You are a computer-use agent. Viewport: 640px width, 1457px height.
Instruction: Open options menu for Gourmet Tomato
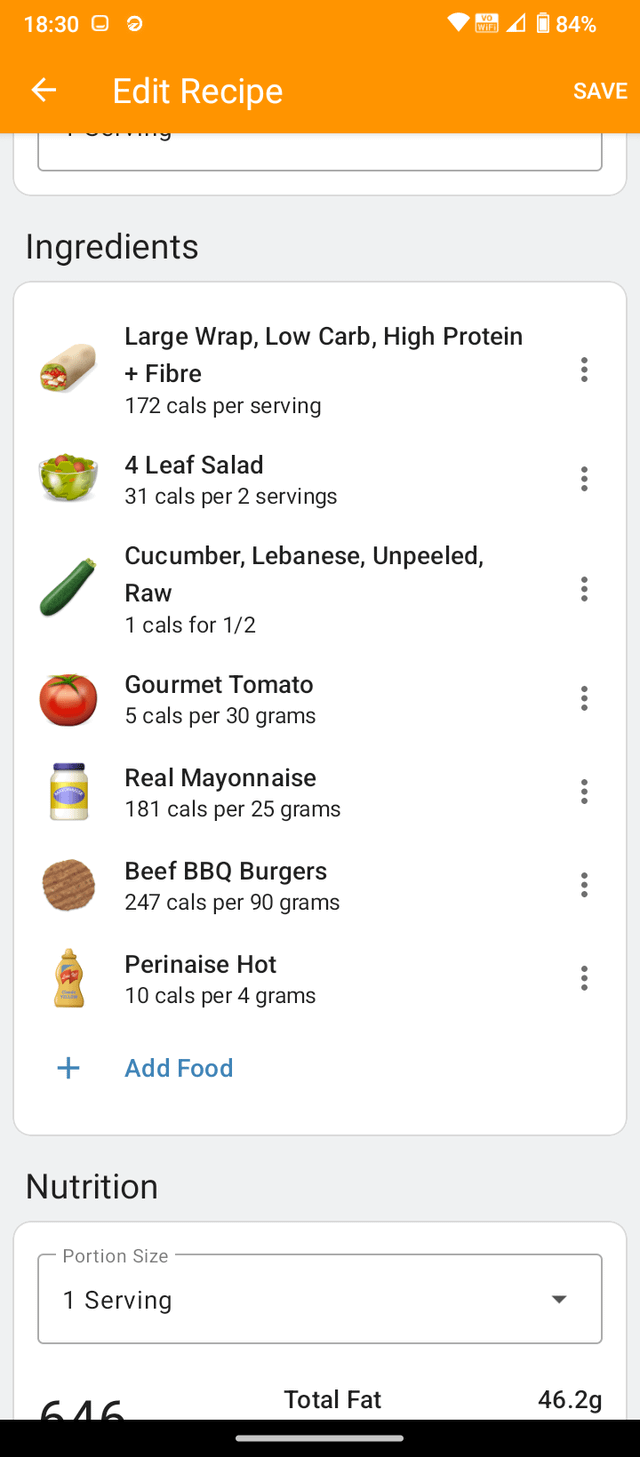pos(584,698)
